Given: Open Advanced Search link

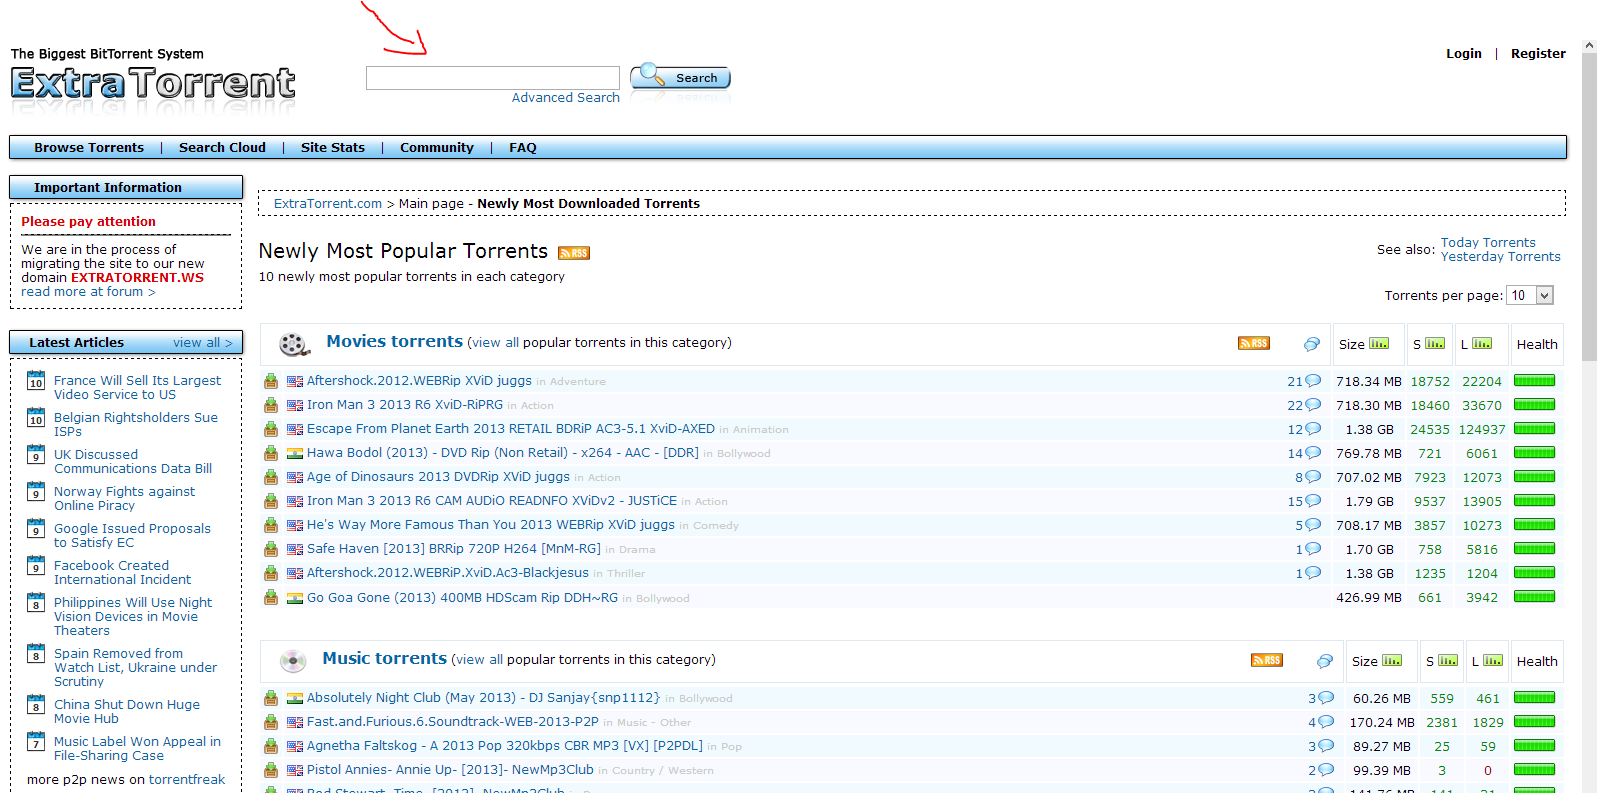Looking at the screenshot, I should [566, 97].
